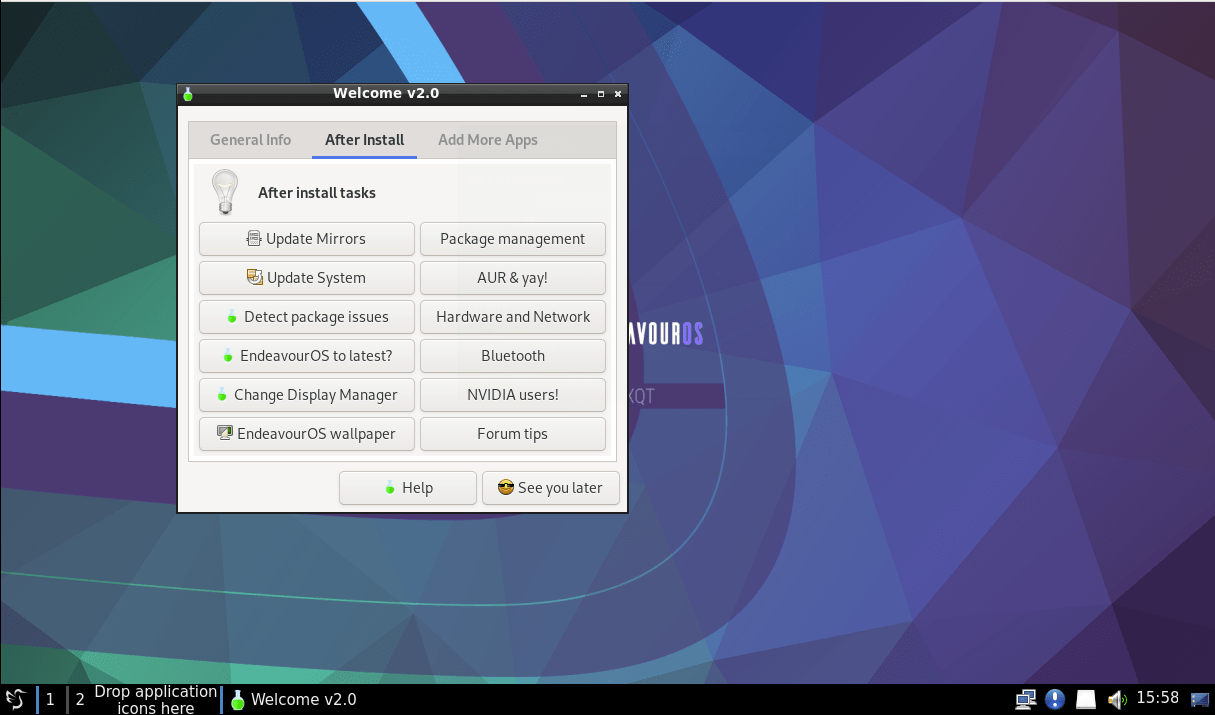Switch to desktop 1 in the pager
This screenshot has width=1215, height=715.
pos(50,699)
